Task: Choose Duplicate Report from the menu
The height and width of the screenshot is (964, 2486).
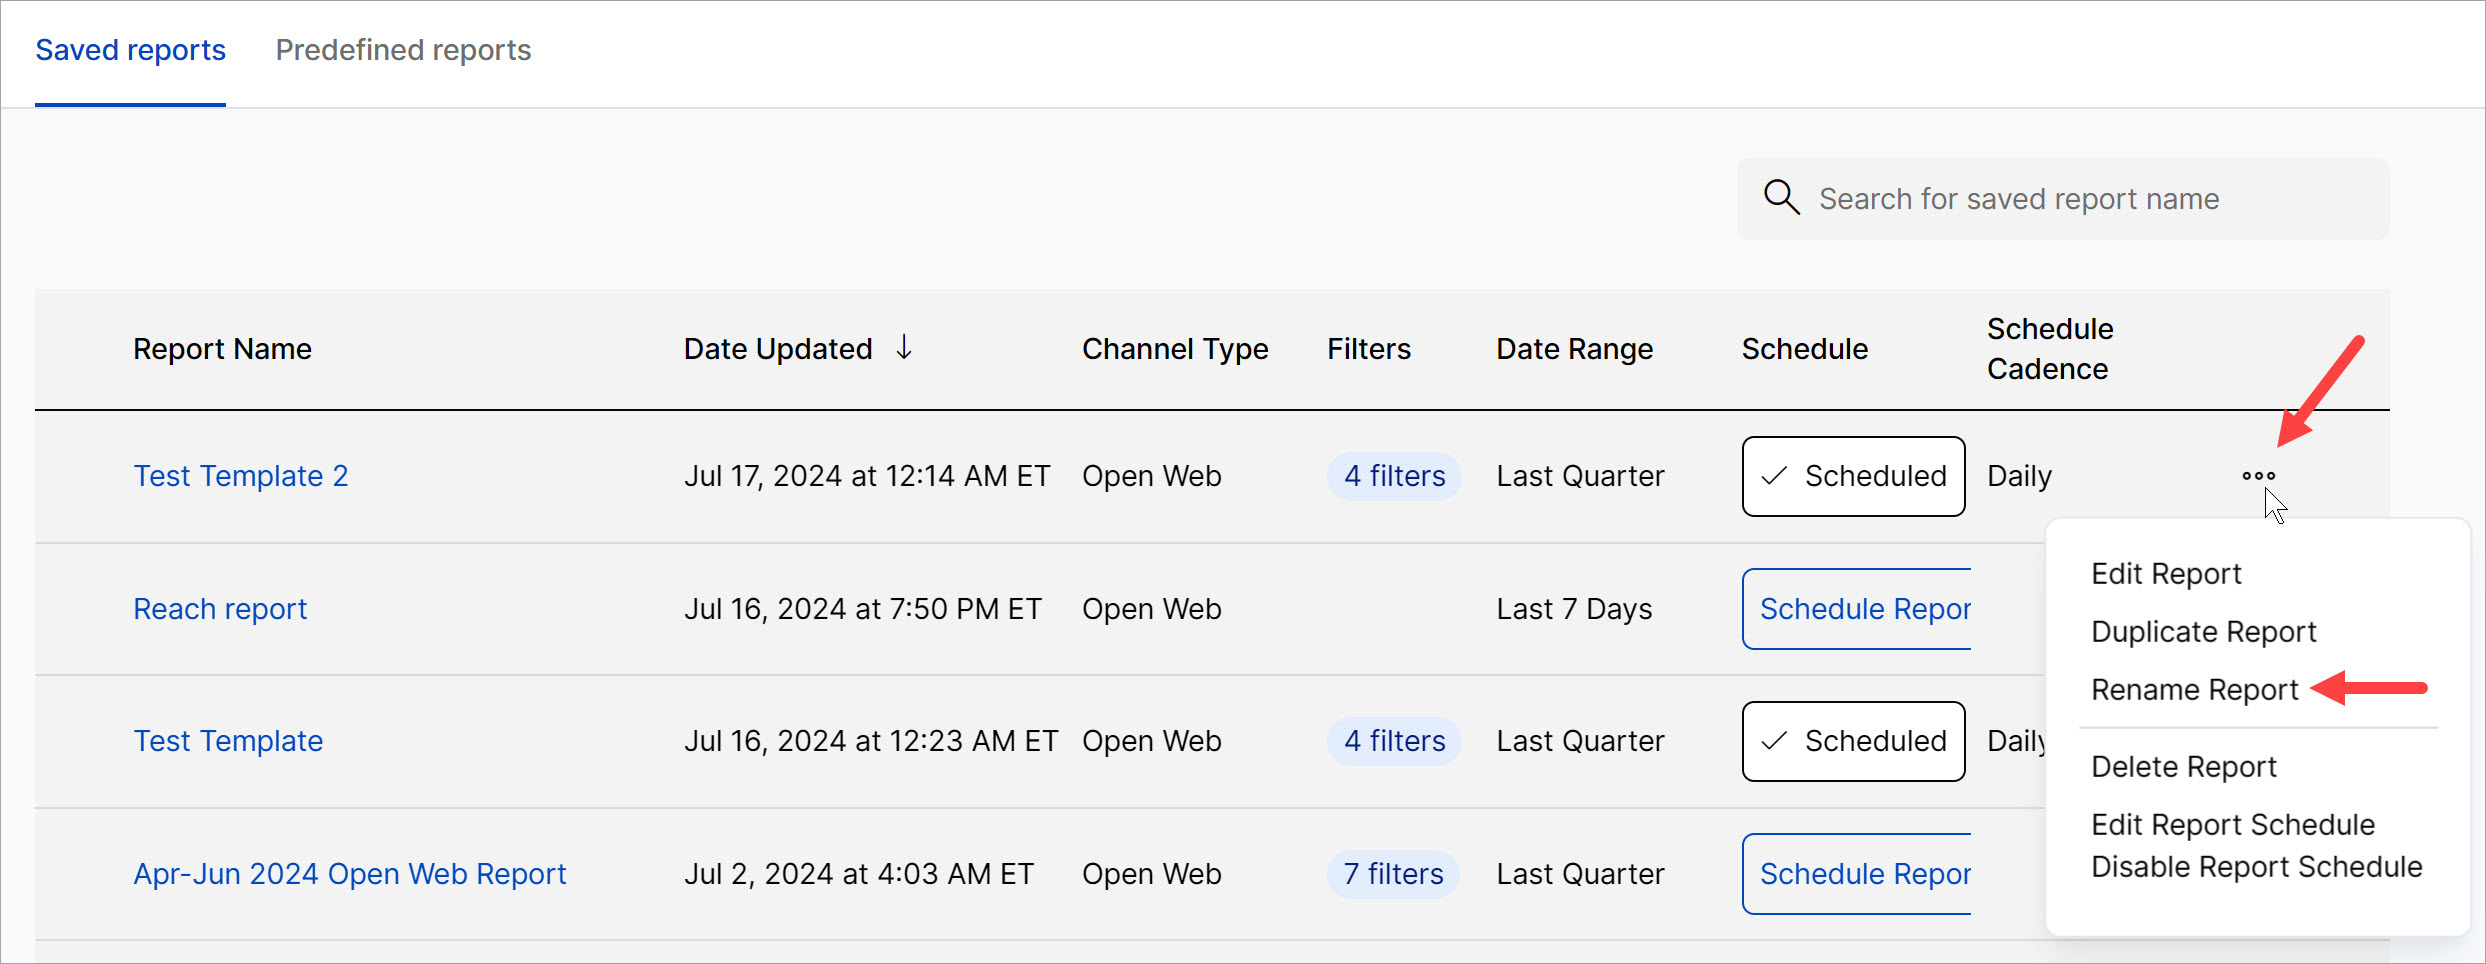Action: 2203,632
